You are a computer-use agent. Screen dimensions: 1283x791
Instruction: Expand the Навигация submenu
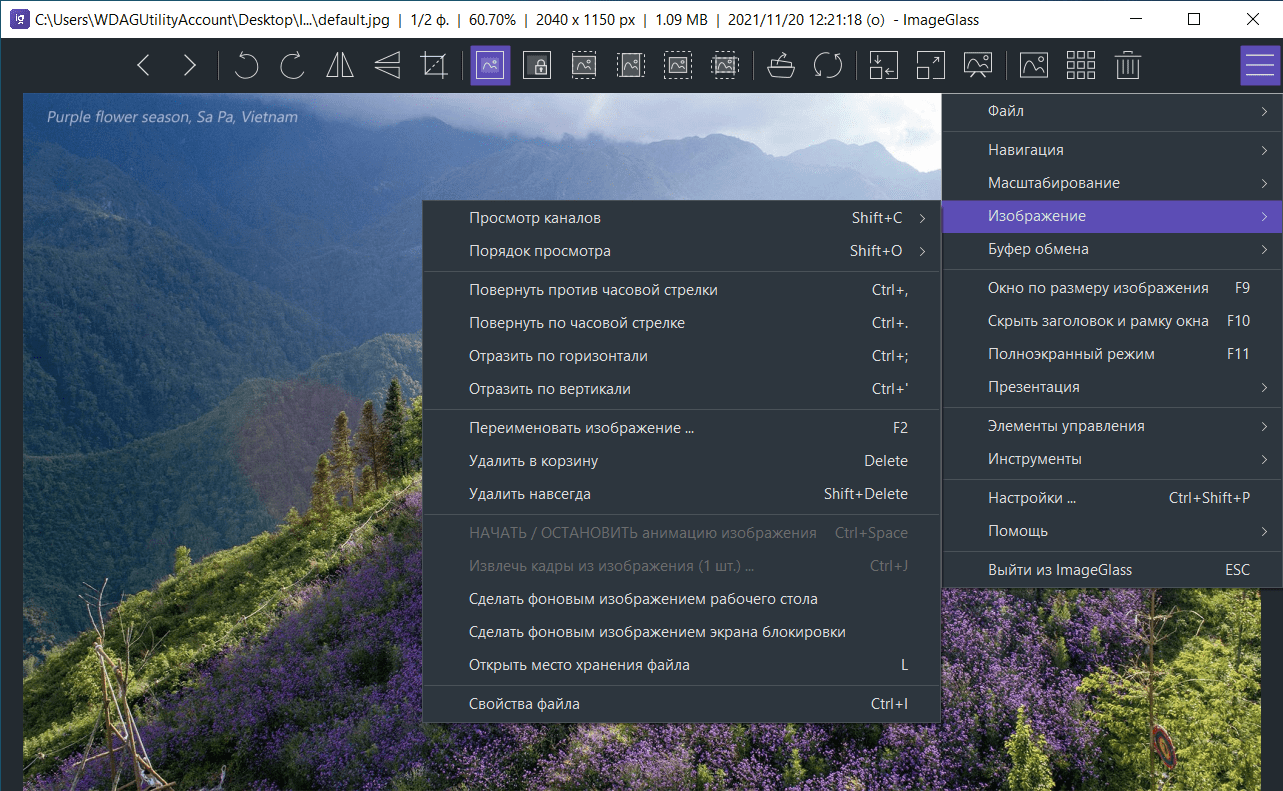tap(1112, 150)
